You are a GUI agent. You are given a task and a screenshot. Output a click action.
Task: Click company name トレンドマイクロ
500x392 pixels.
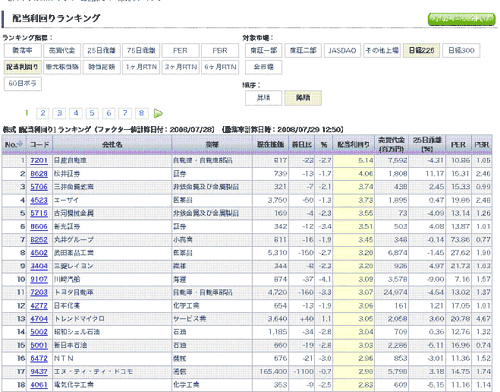tap(79, 319)
